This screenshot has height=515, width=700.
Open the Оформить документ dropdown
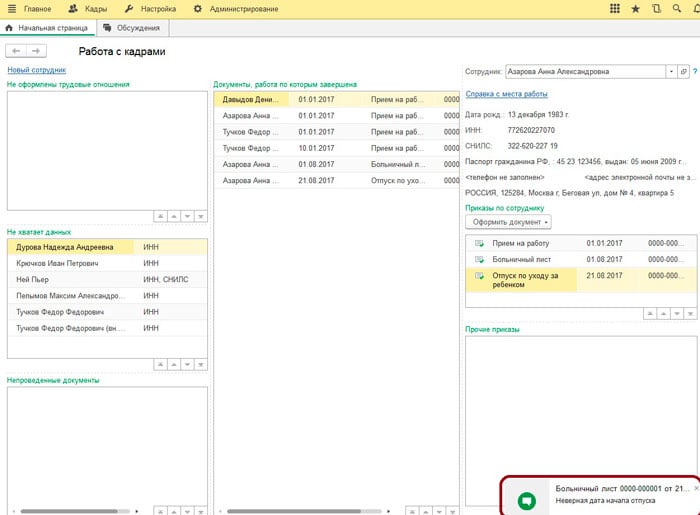click(x=508, y=221)
